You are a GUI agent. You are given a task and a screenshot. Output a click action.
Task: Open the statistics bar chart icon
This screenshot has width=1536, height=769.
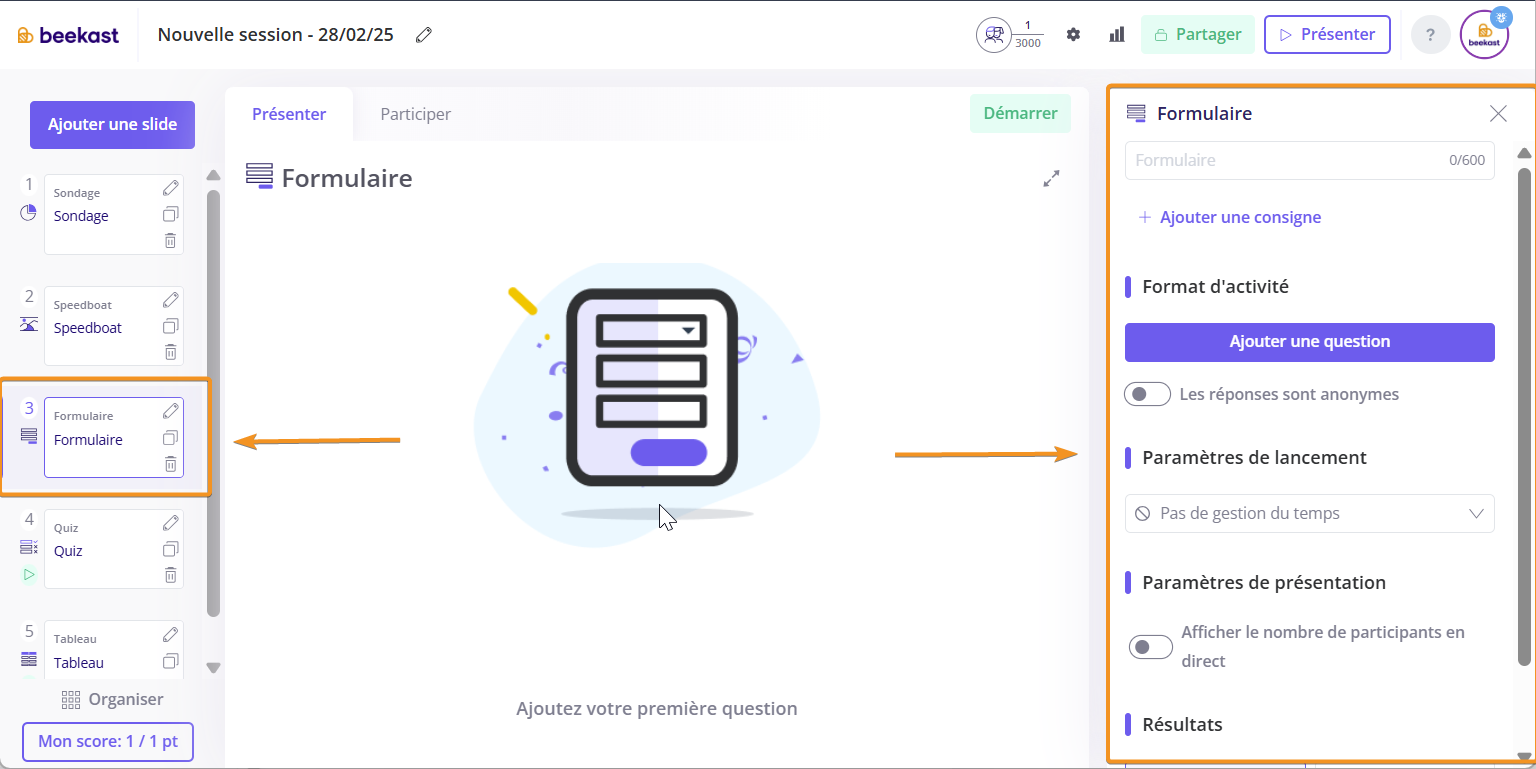coord(1116,35)
